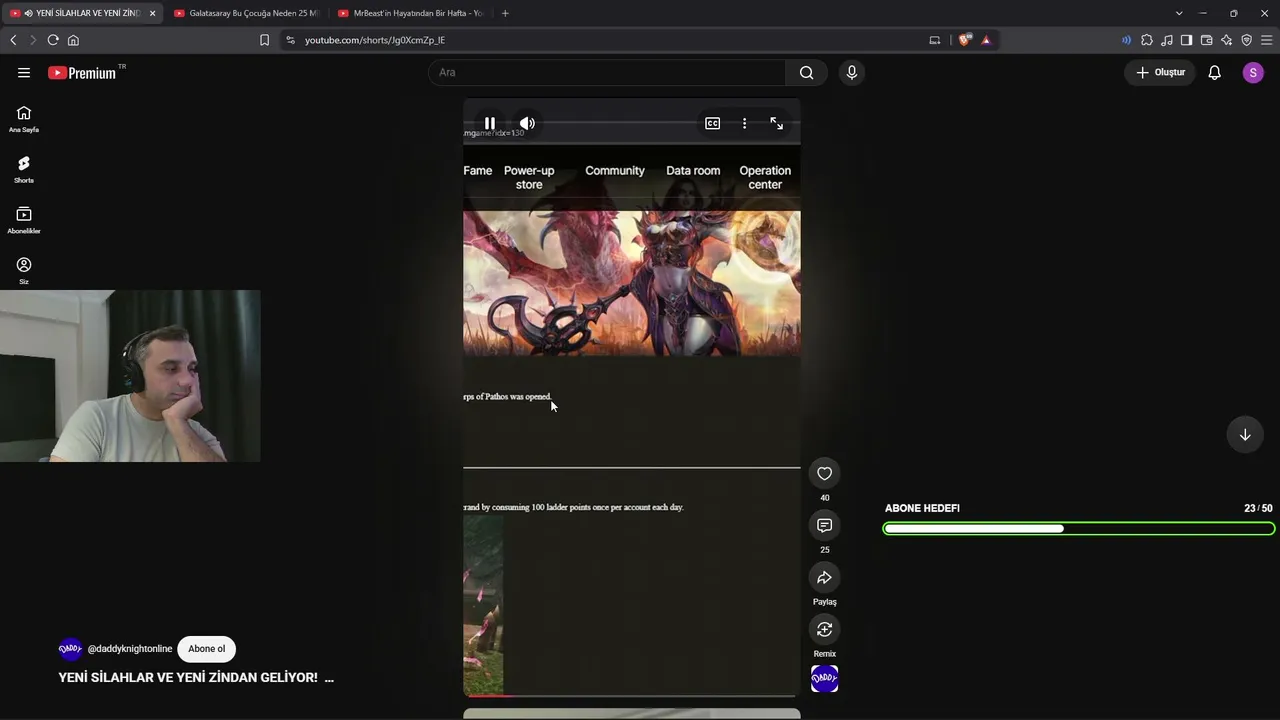Switch to the MrBeast video tab
The height and width of the screenshot is (720, 1280).
[x=410, y=13]
